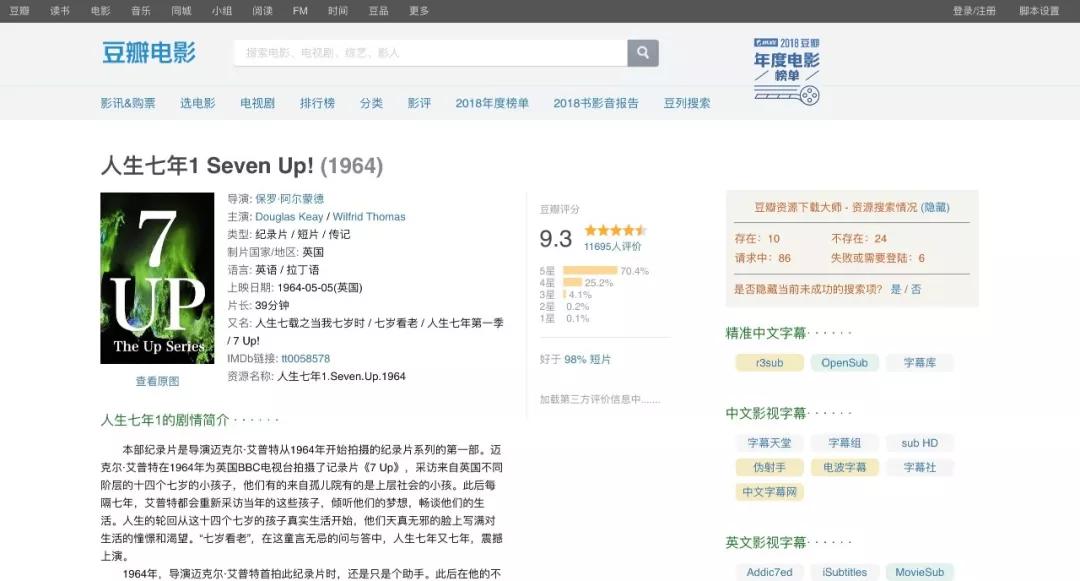
Task: Open the 电视剧 section tab
Action: (256, 102)
